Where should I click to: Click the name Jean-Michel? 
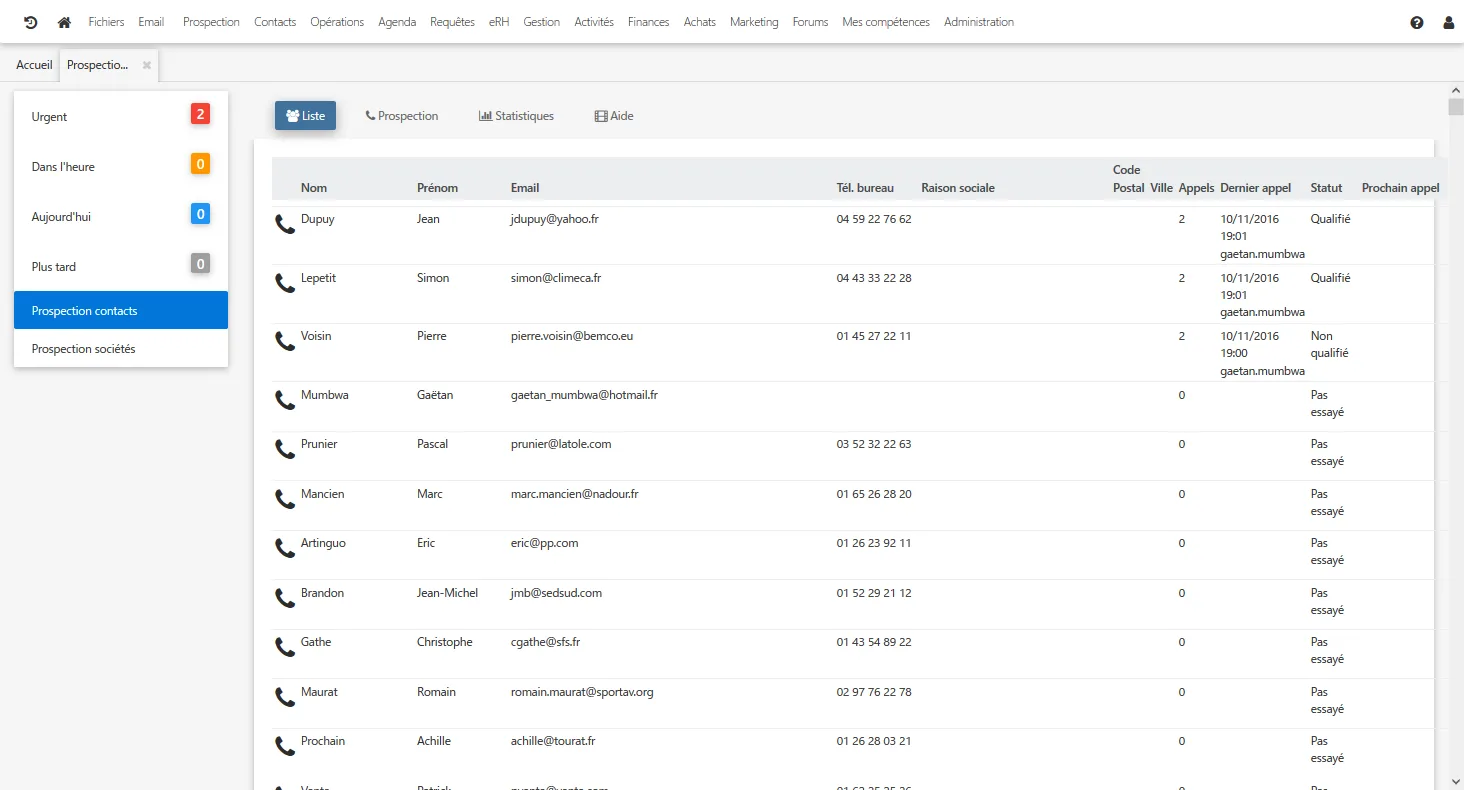447,593
